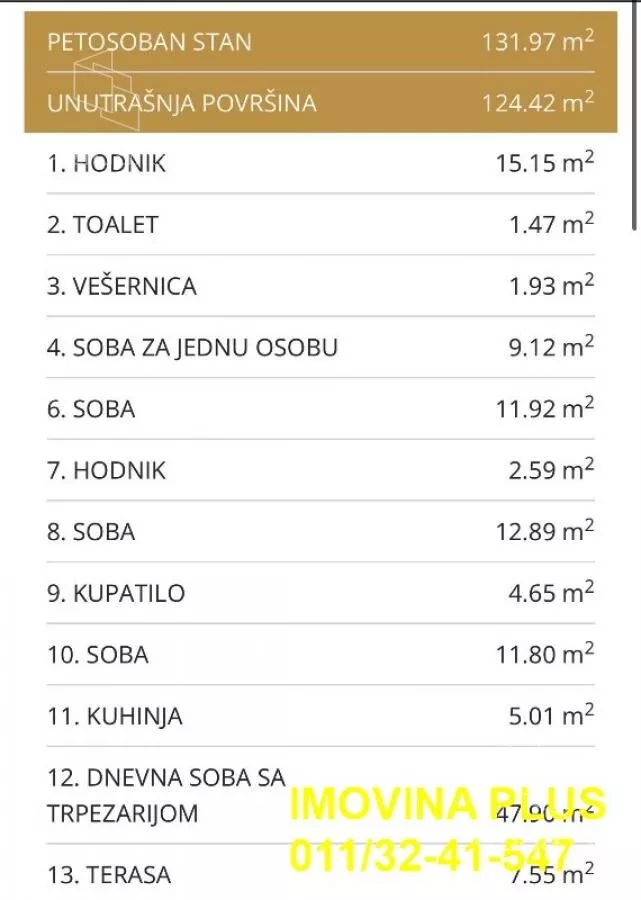Screen dimensions: 641x900
Task: Click the 1. HODNIK row
Action: click(x=320, y=164)
